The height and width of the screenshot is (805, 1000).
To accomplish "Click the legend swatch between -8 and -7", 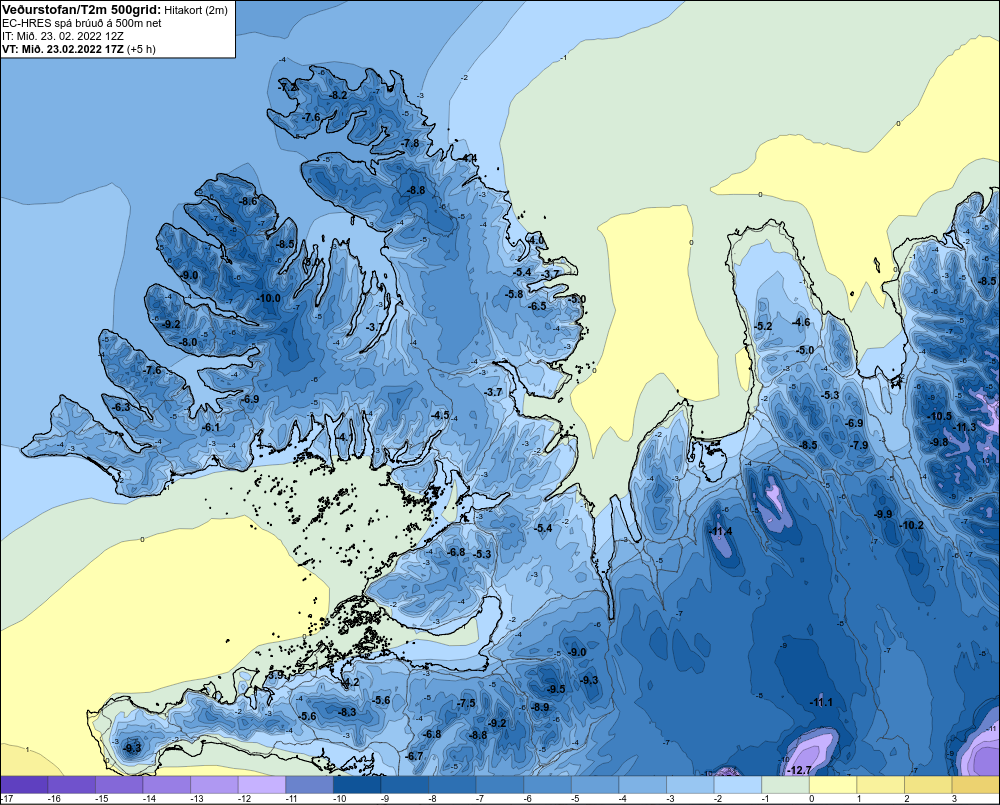I will (x=452, y=785).
